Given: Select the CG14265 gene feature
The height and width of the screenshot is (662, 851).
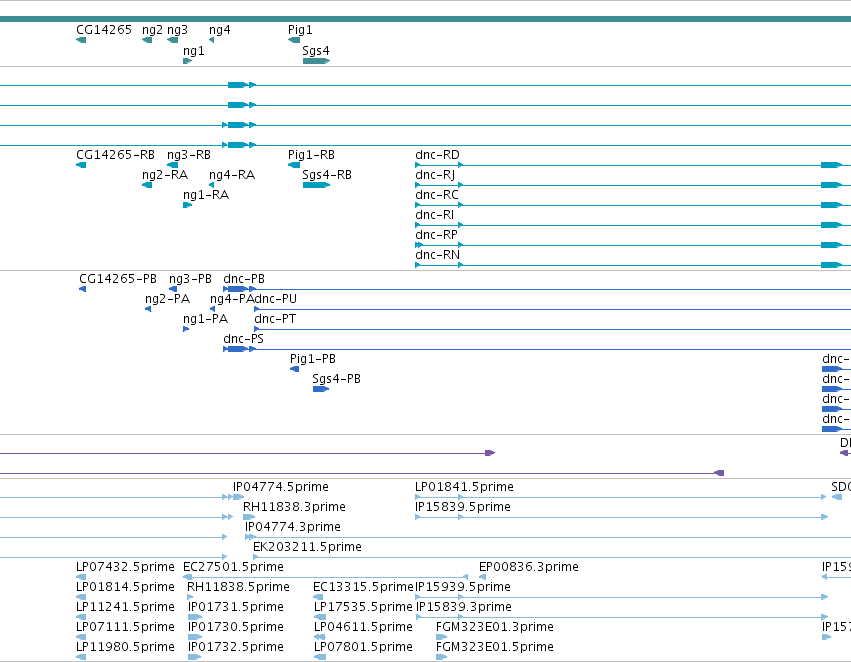Looking at the screenshot, I should pyautogui.click(x=81, y=40).
